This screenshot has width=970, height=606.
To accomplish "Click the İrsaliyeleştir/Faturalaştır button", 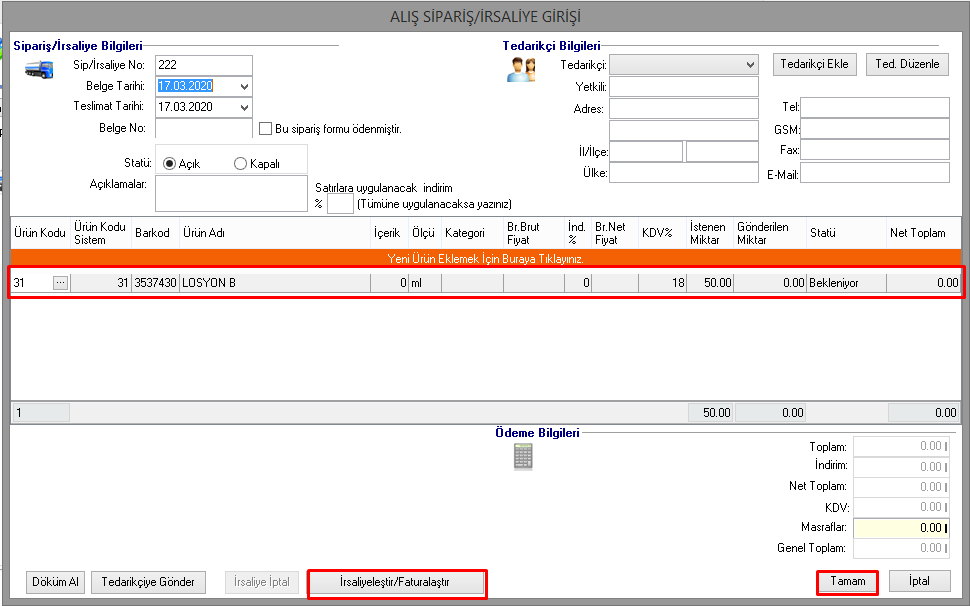I will pyautogui.click(x=396, y=582).
